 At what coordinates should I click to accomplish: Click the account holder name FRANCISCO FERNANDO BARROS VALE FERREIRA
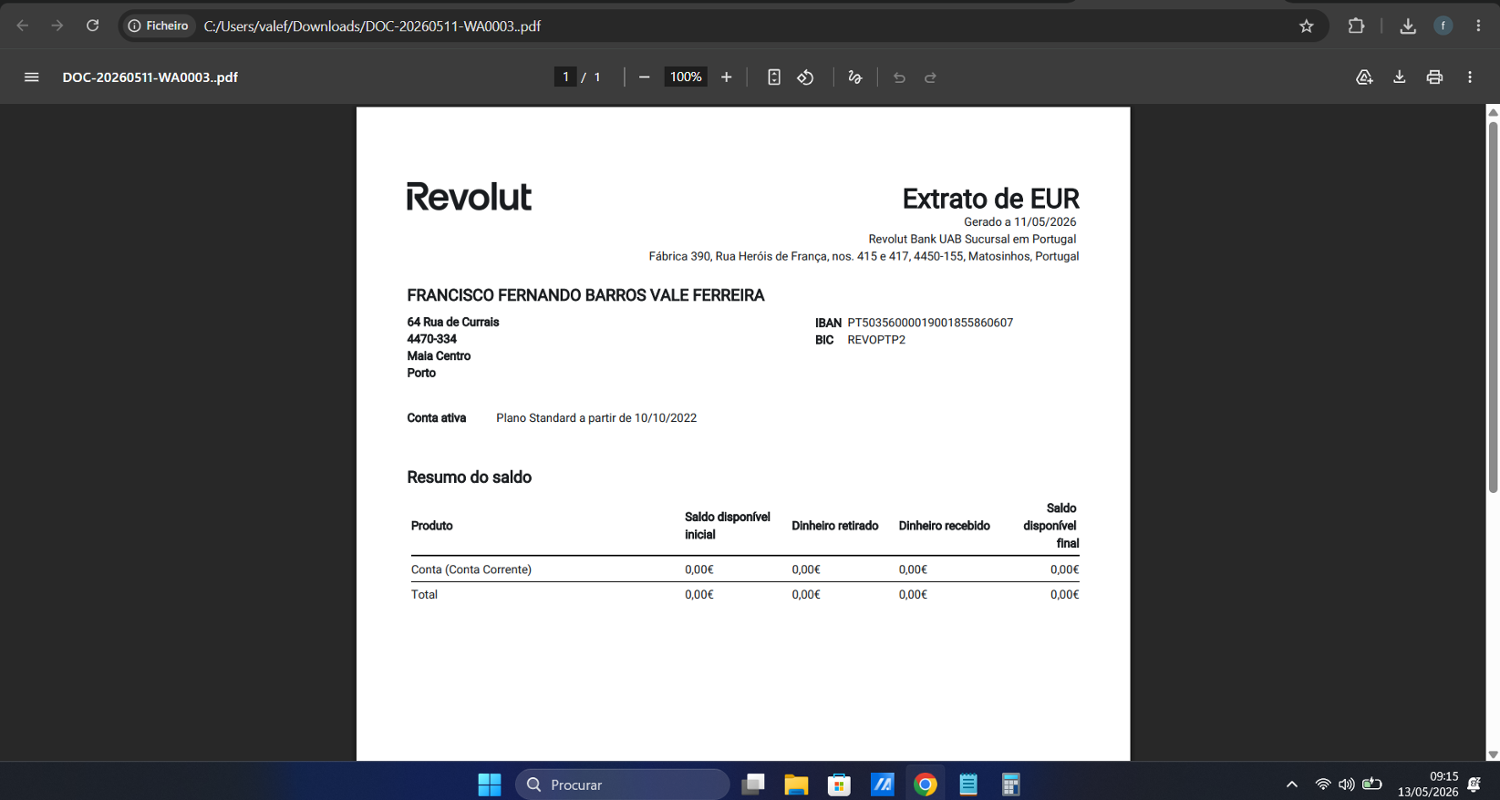(x=586, y=296)
